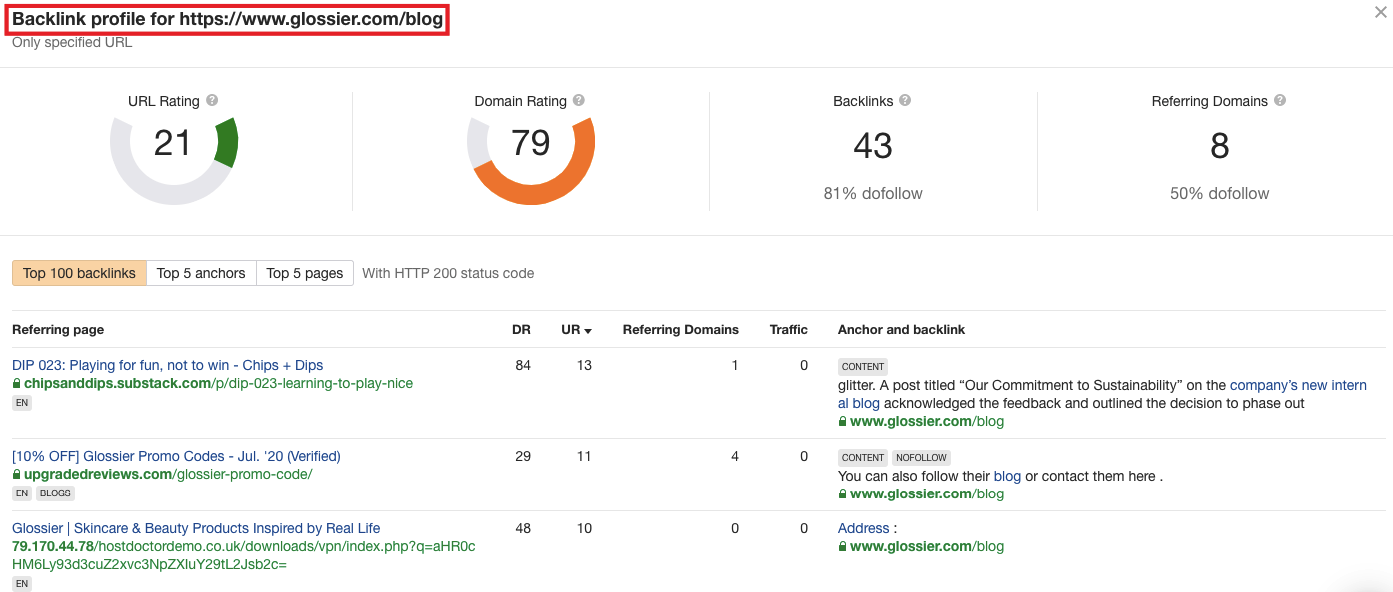Image resolution: width=1393 pixels, height=592 pixels.
Task: Click UR value 11 in promo codes row
Action: 584,456
